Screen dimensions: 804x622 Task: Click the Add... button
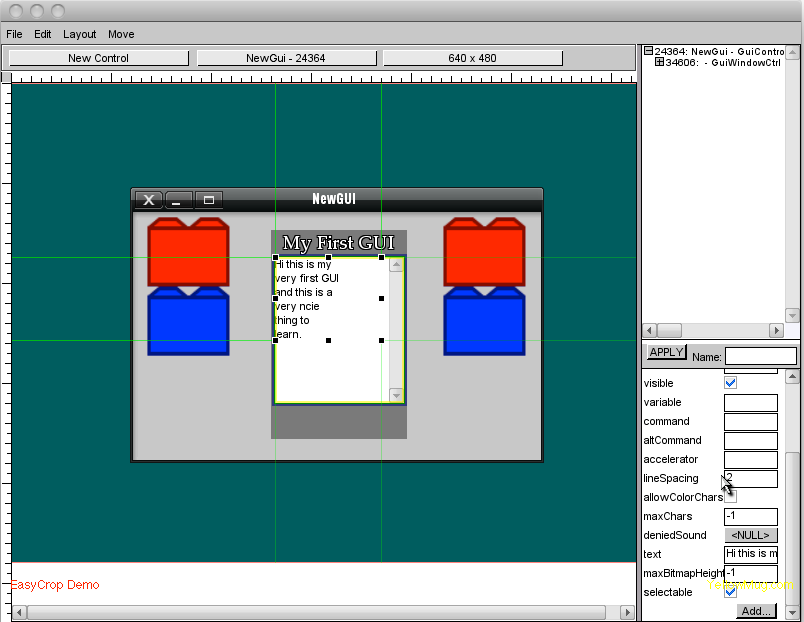coord(756,611)
